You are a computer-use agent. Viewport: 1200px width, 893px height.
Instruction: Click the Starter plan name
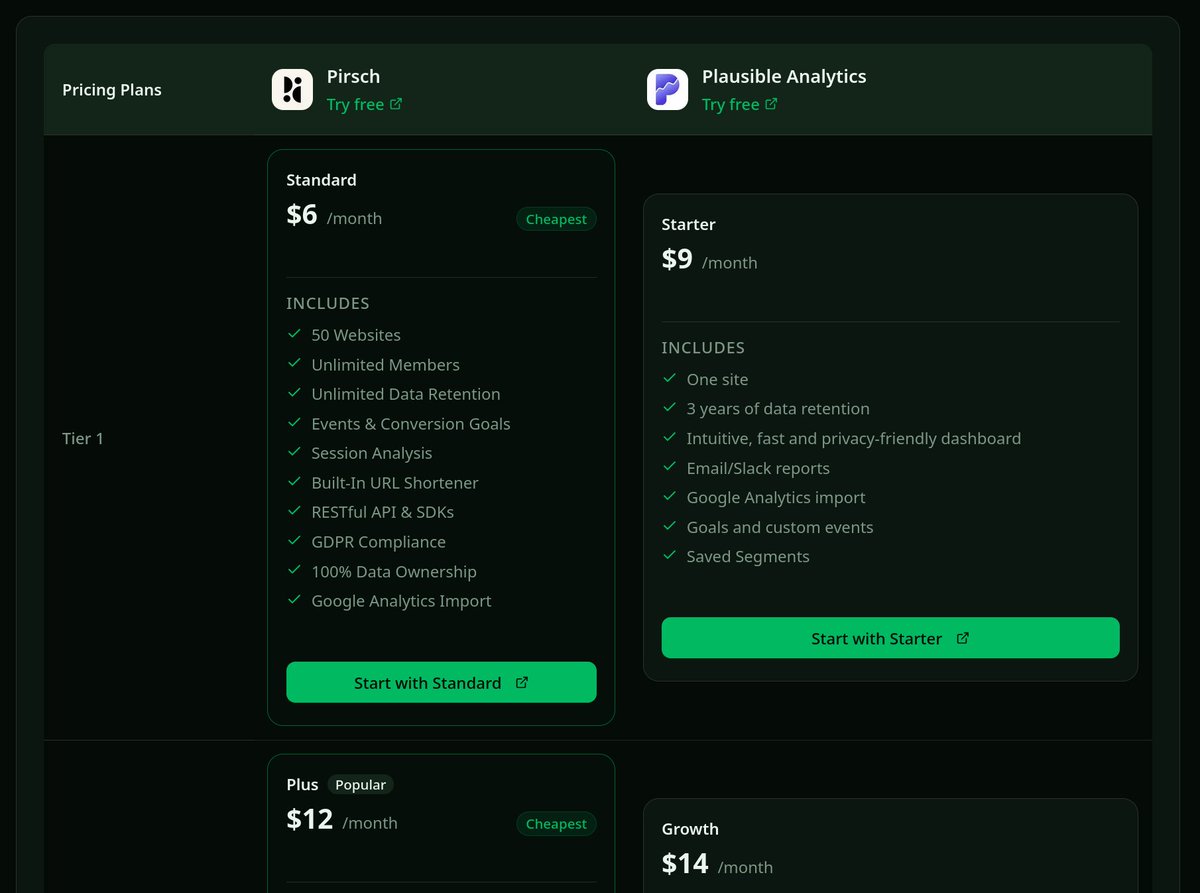pyautogui.click(x=688, y=224)
